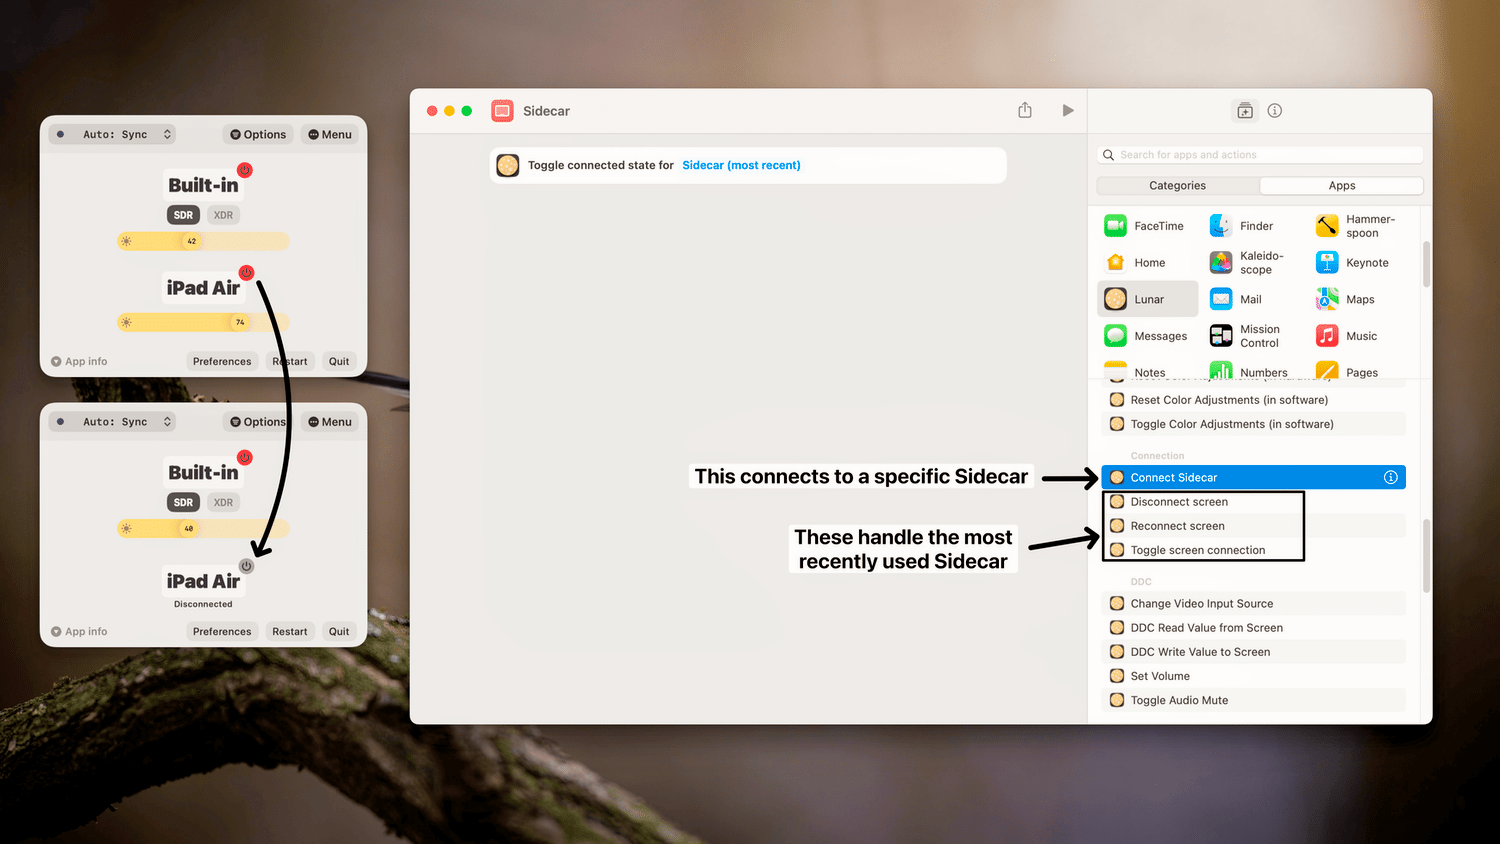1500x844 pixels.
Task: Run the Sidecar shortcut with the play button
Action: point(1068,110)
